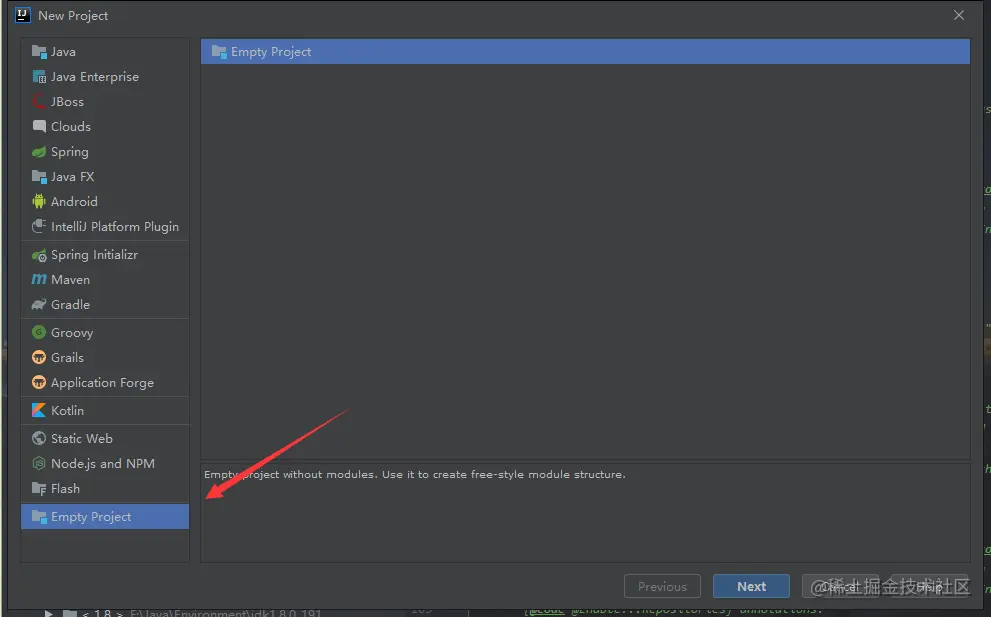Screen dimensions: 991x617
Task: Pick Java FX label text
Action: (73, 177)
